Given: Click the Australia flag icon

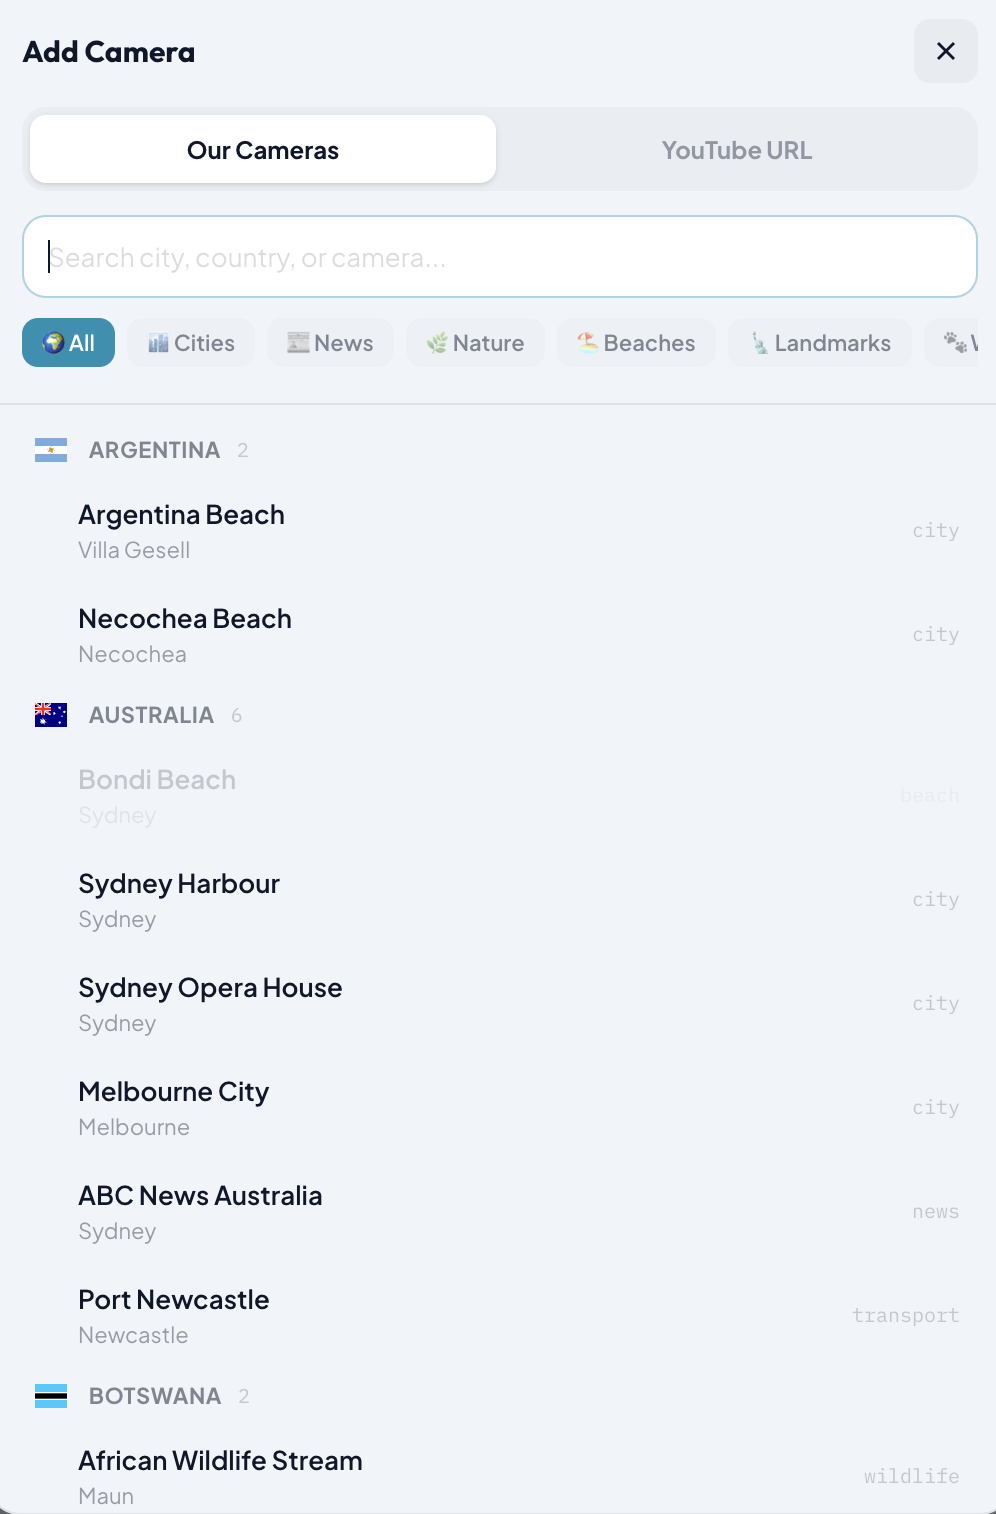Looking at the screenshot, I should (50, 714).
